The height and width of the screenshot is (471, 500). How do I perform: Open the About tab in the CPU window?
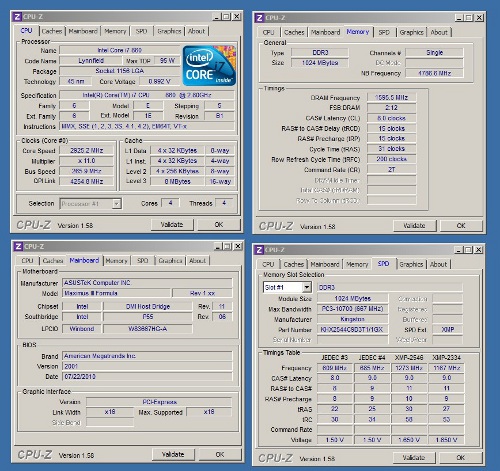click(x=196, y=31)
